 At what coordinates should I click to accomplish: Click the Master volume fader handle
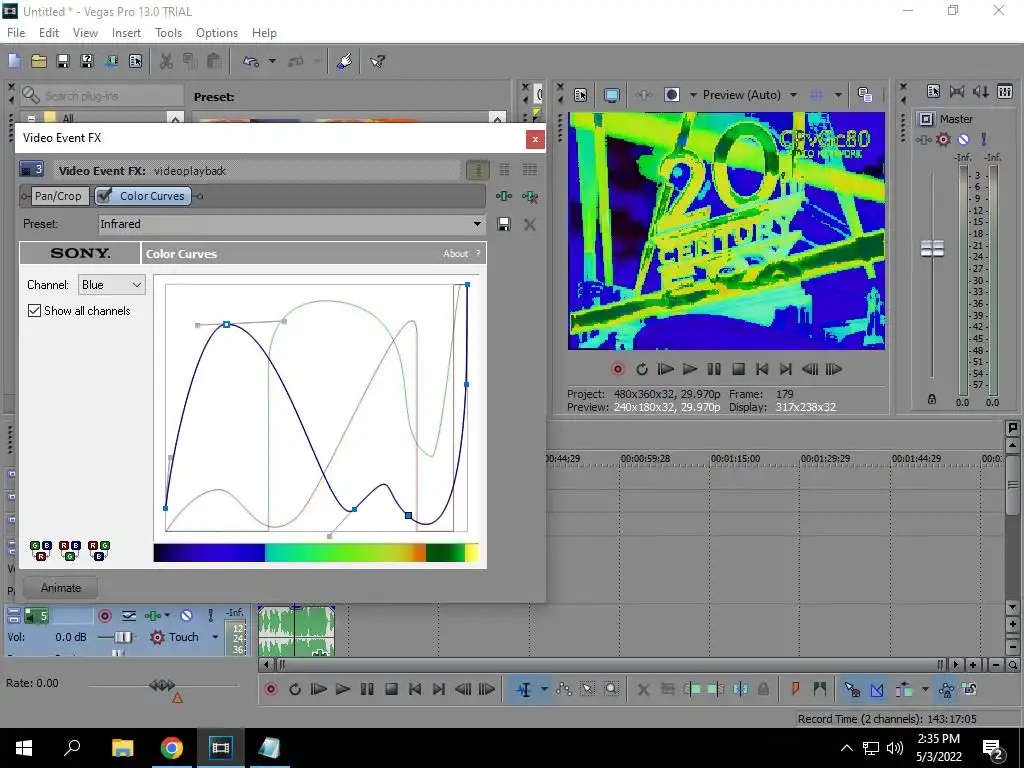(932, 248)
